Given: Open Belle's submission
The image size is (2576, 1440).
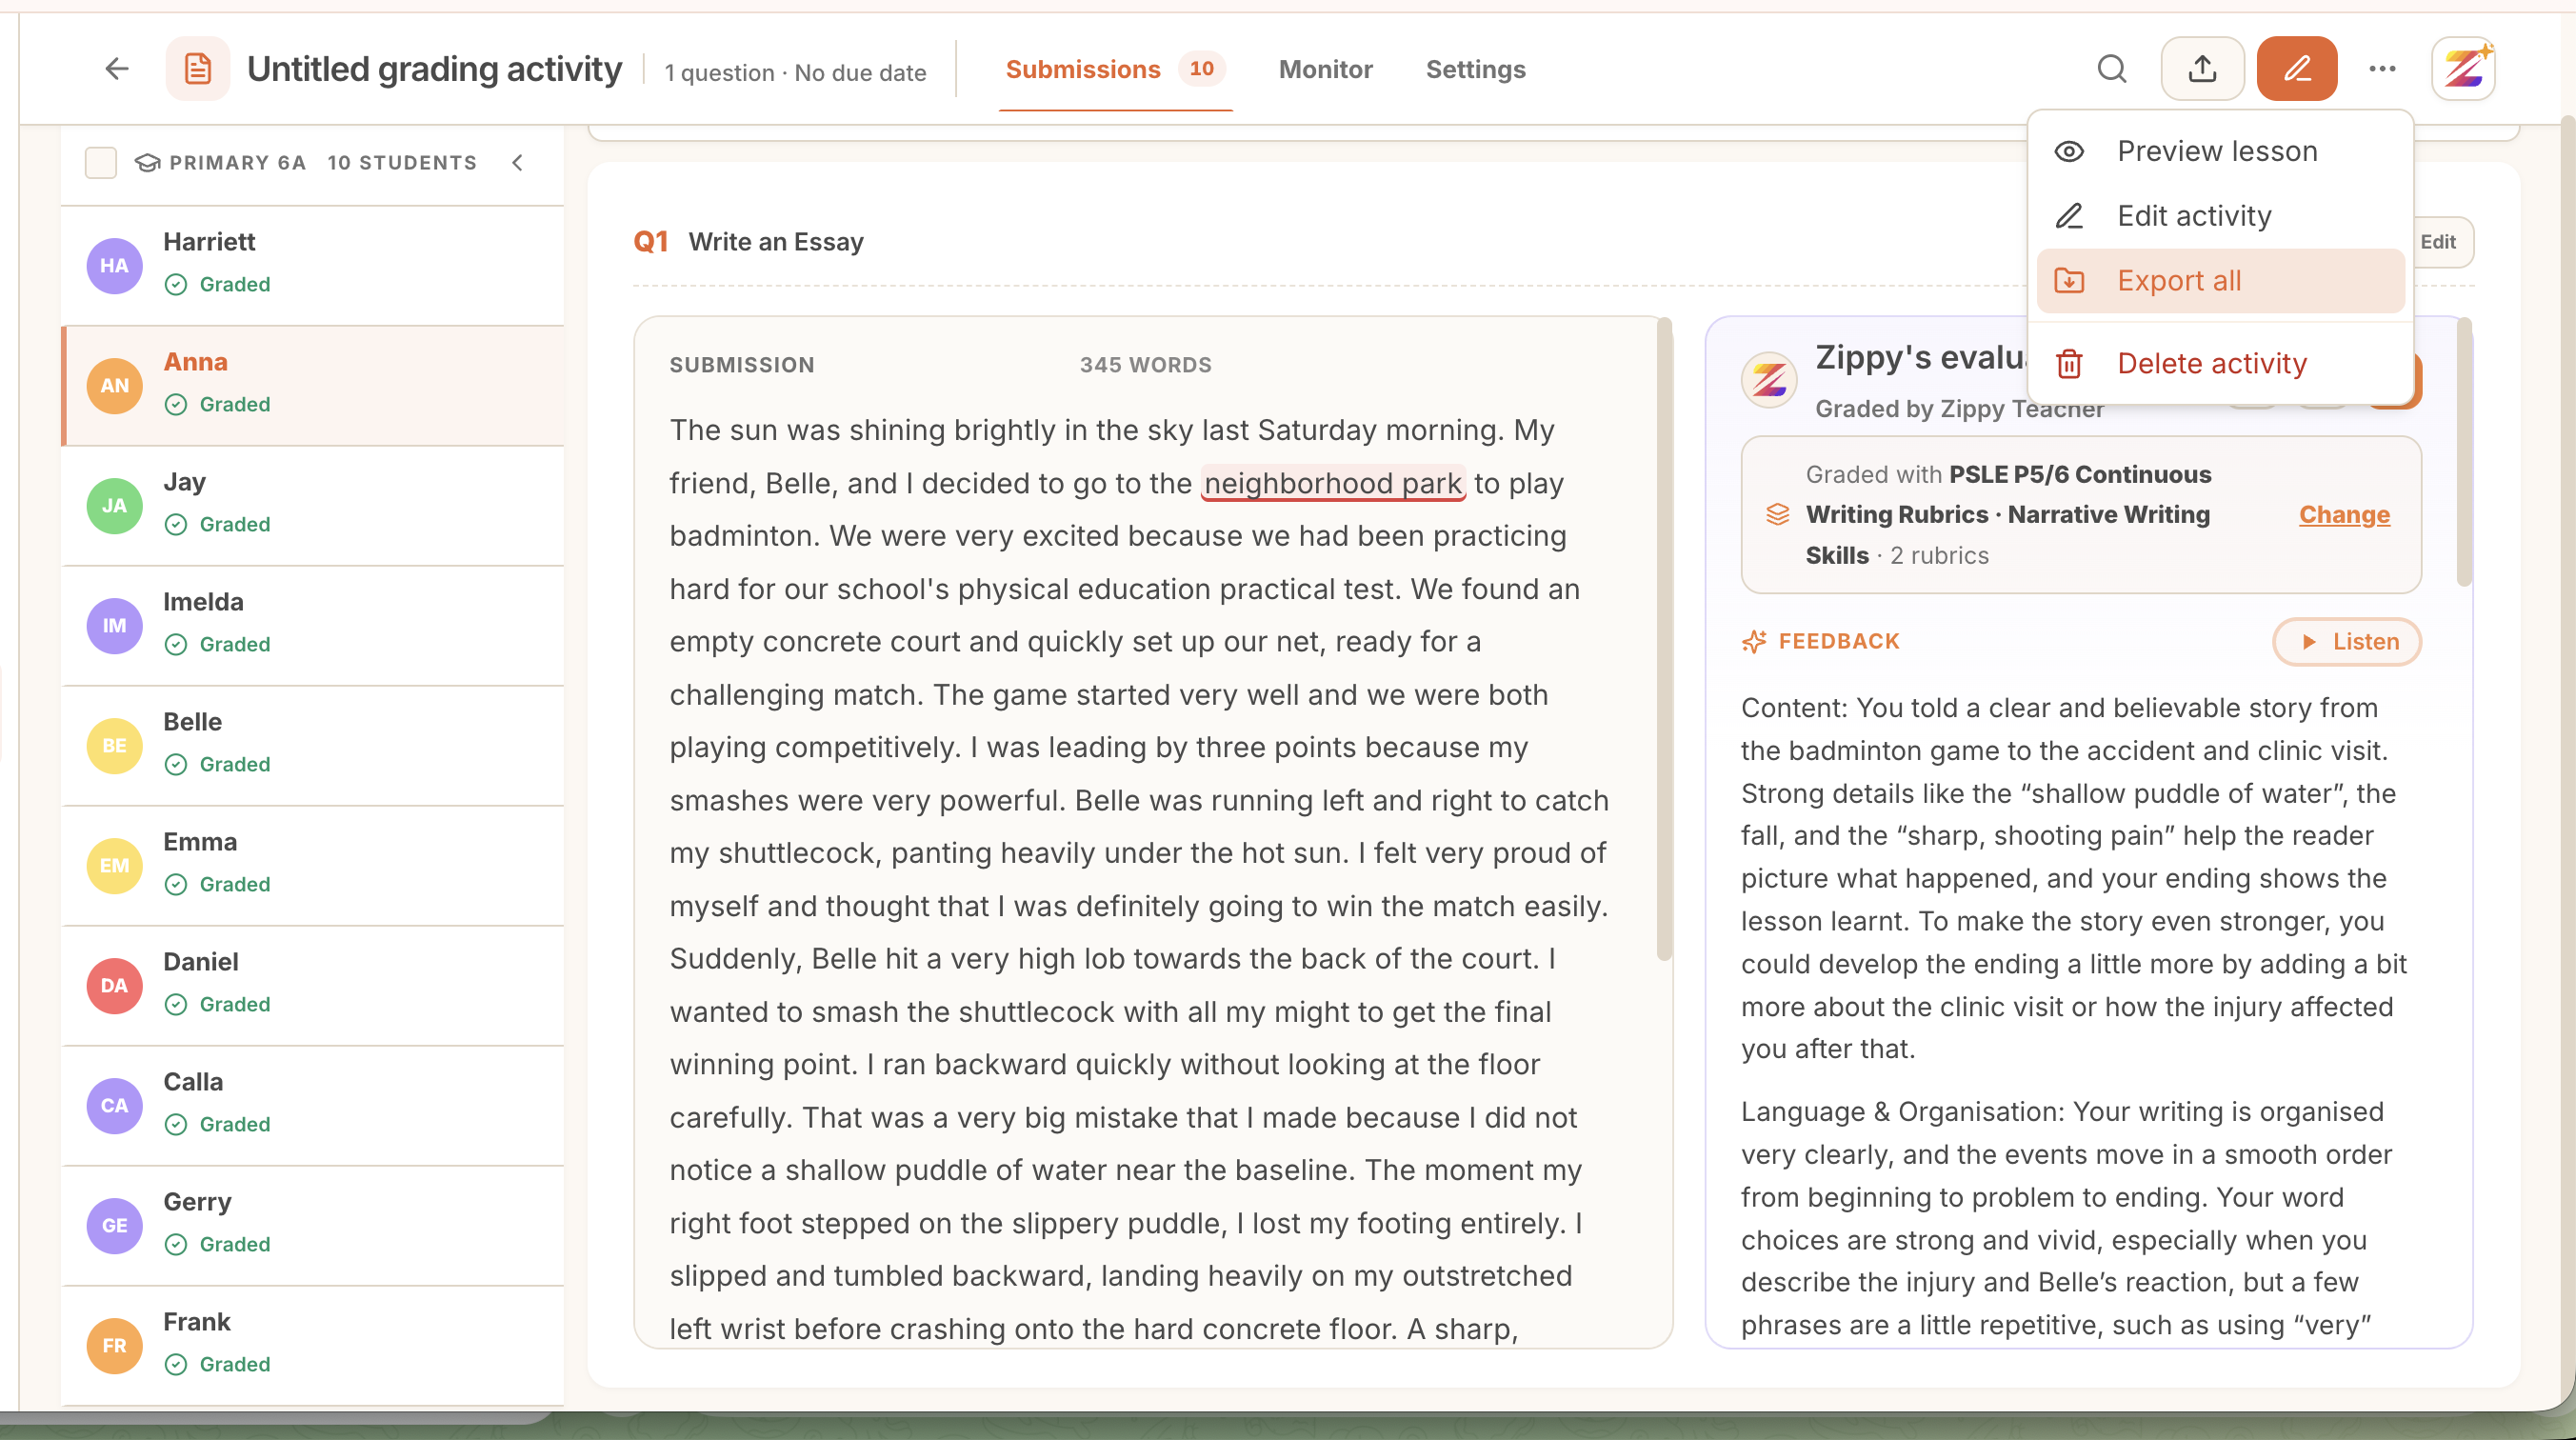Looking at the screenshot, I should tap(313, 745).
